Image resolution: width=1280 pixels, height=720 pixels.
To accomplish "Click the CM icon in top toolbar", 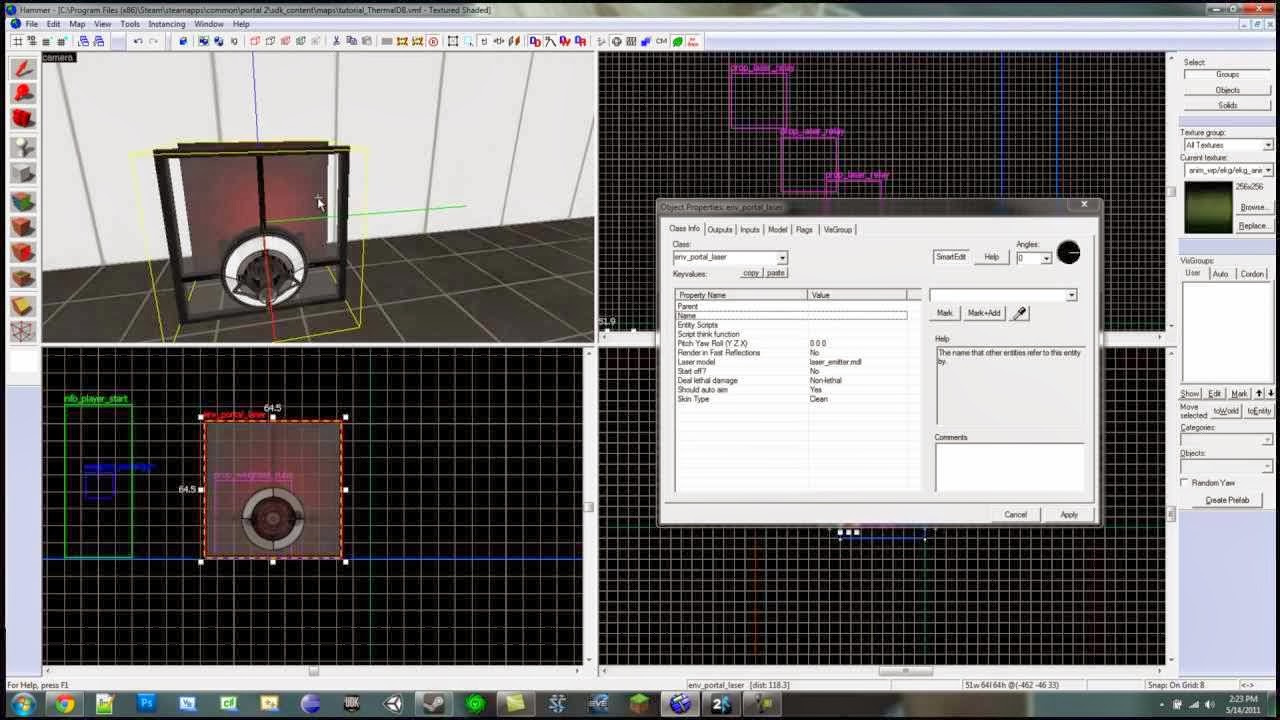I will click(x=662, y=41).
